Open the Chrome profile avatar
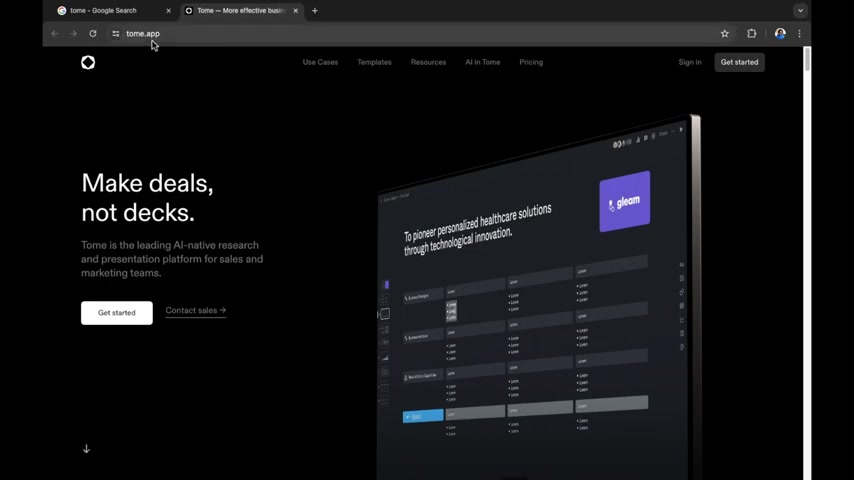The height and width of the screenshot is (480, 854). point(780,34)
